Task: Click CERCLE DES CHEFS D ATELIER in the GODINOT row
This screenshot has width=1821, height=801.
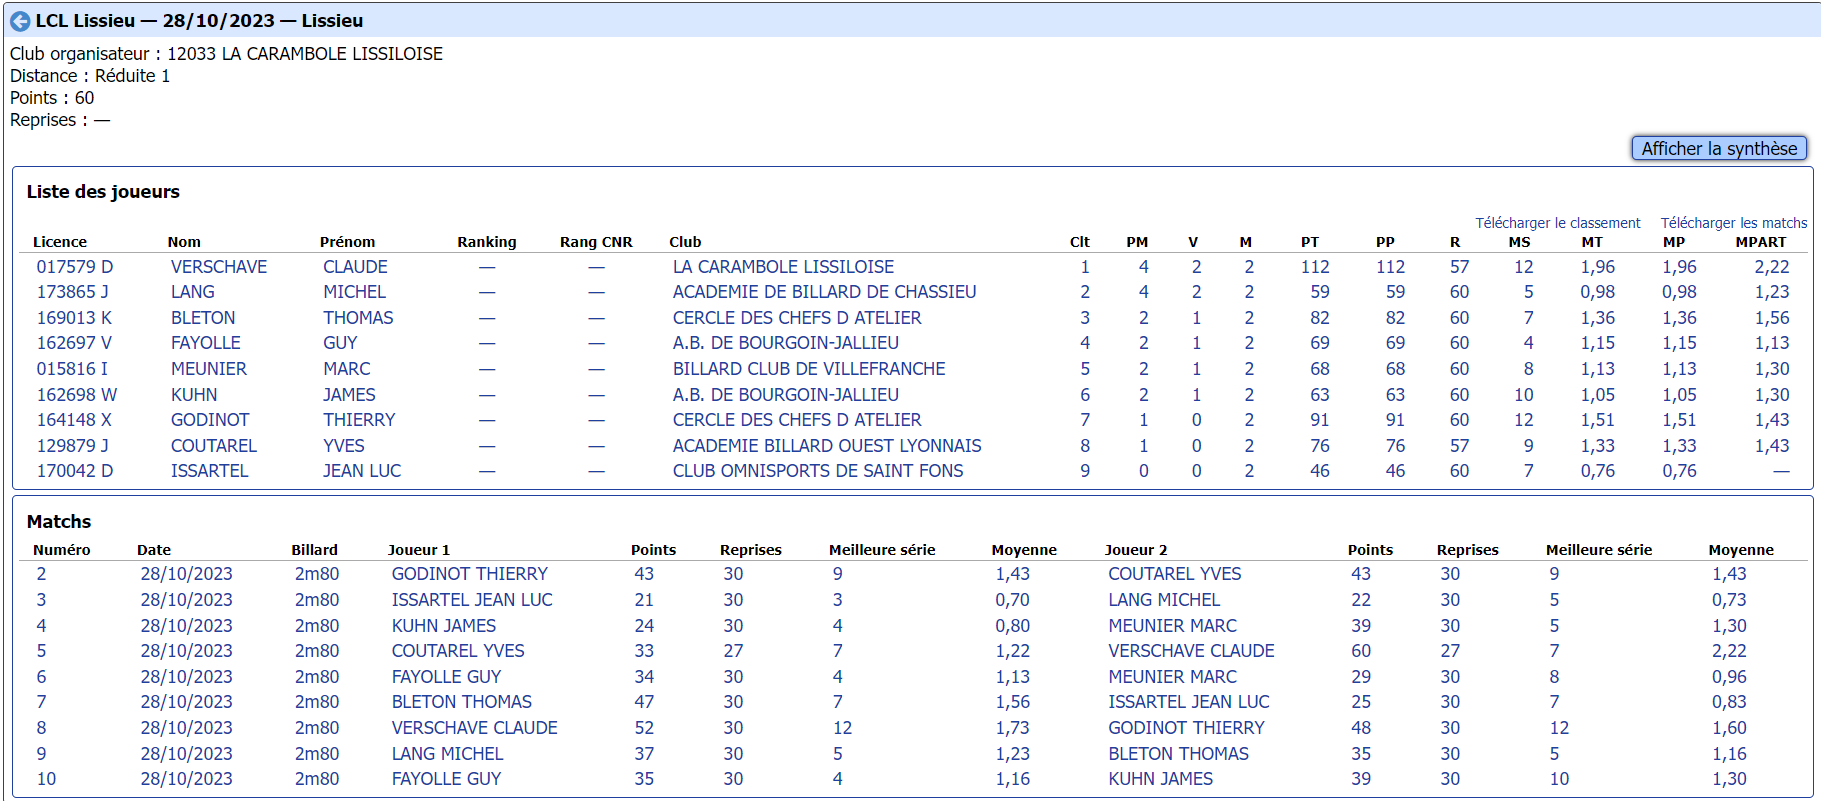Action: click(x=797, y=420)
